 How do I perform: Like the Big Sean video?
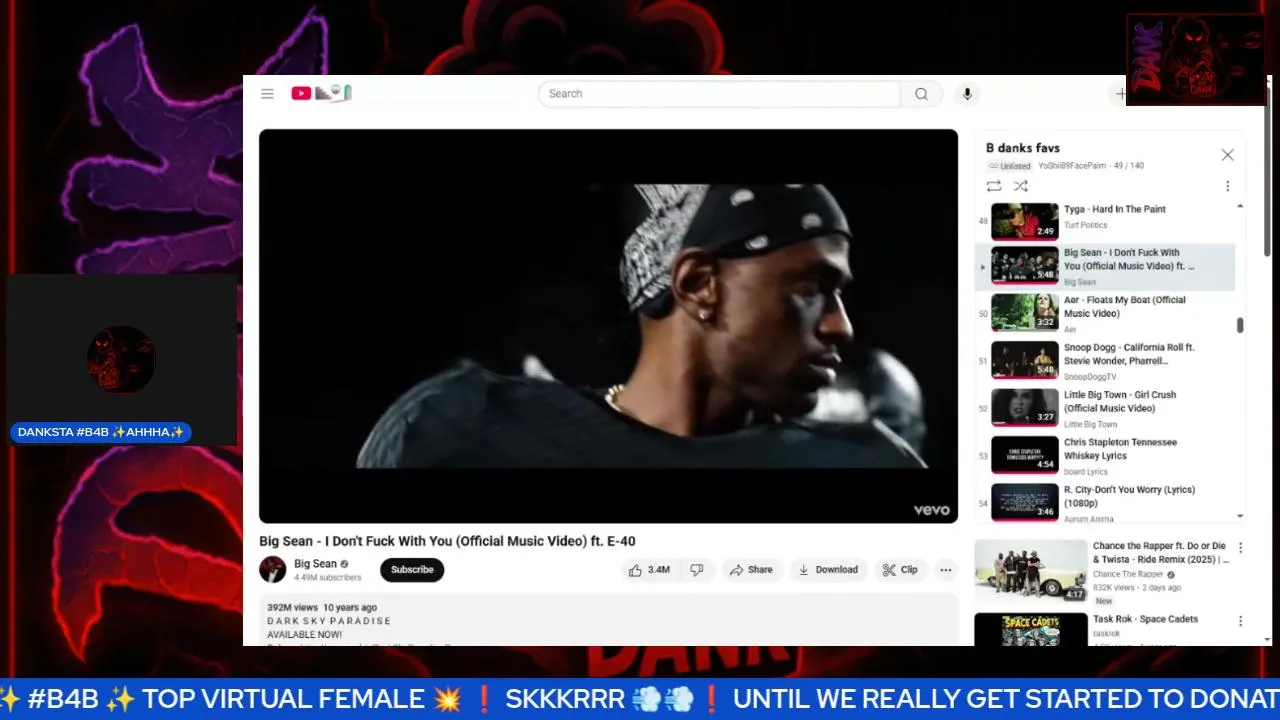coord(649,570)
